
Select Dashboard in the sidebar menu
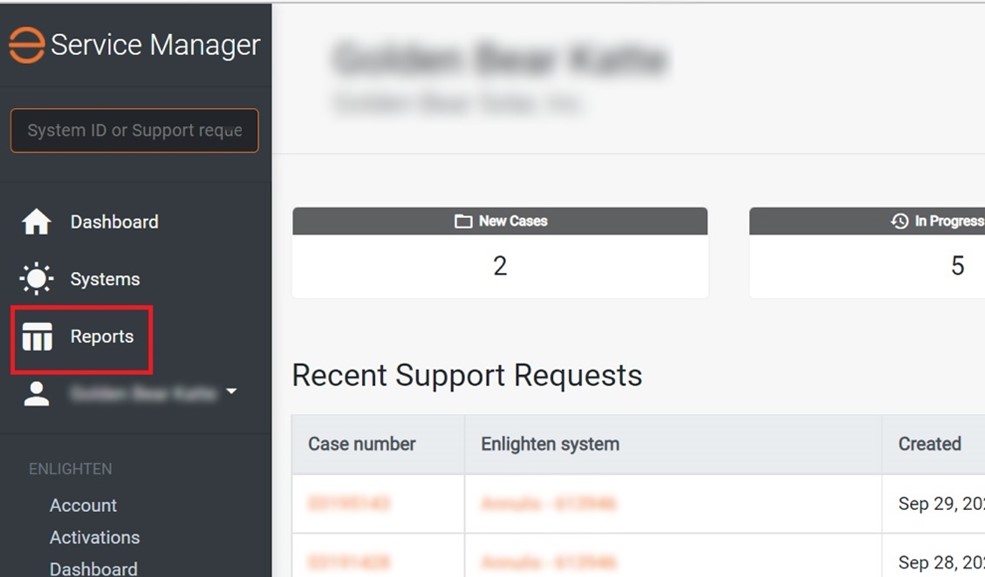pos(113,221)
